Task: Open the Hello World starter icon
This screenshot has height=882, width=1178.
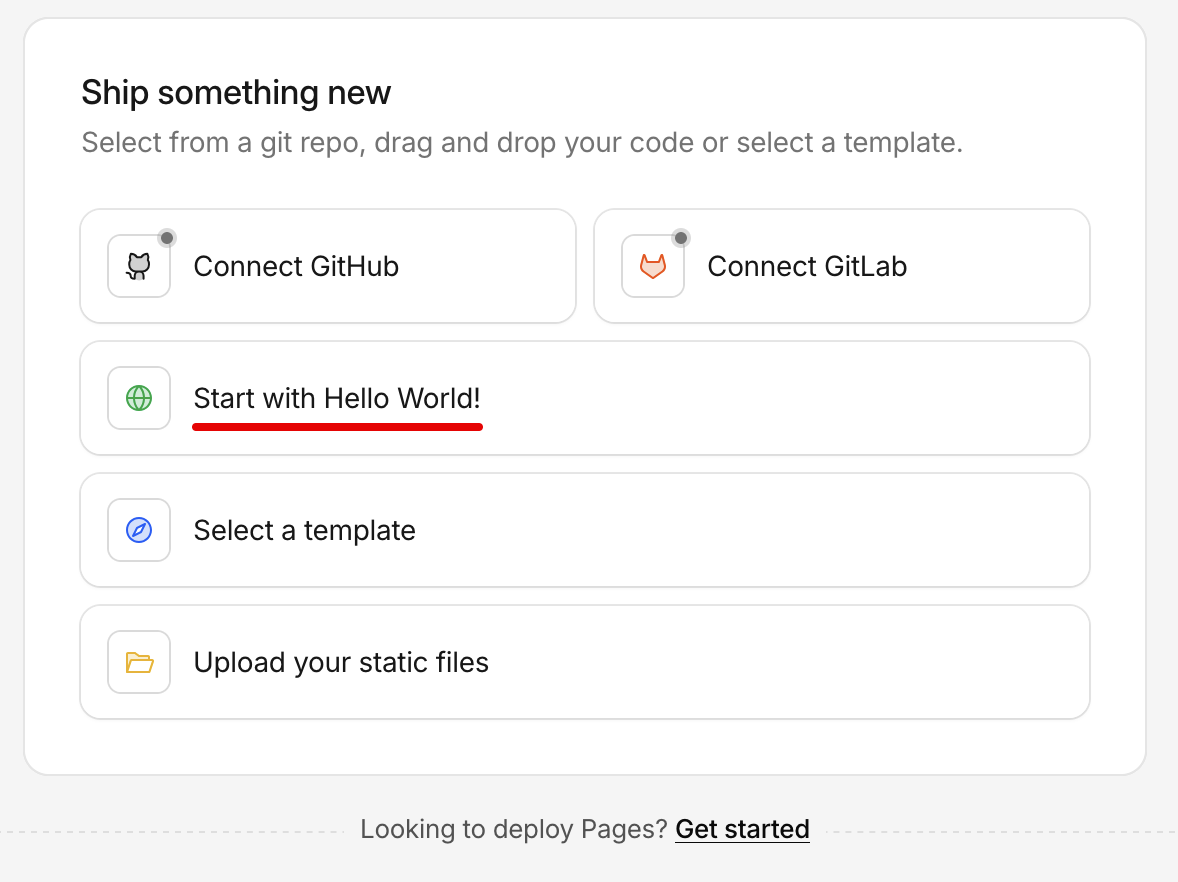Action: pyautogui.click(x=139, y=398)
